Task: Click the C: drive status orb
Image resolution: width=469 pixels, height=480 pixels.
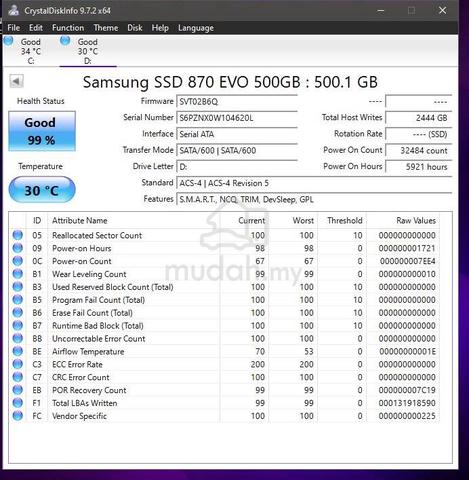Action: pyautogui.click(x=8, y=41)
